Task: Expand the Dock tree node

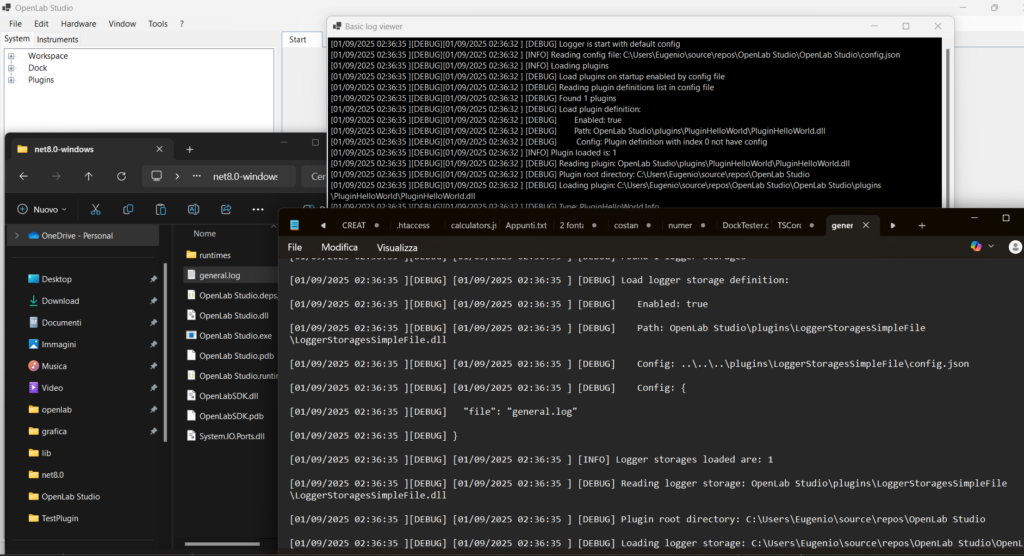Action: (x=11, y=68)
